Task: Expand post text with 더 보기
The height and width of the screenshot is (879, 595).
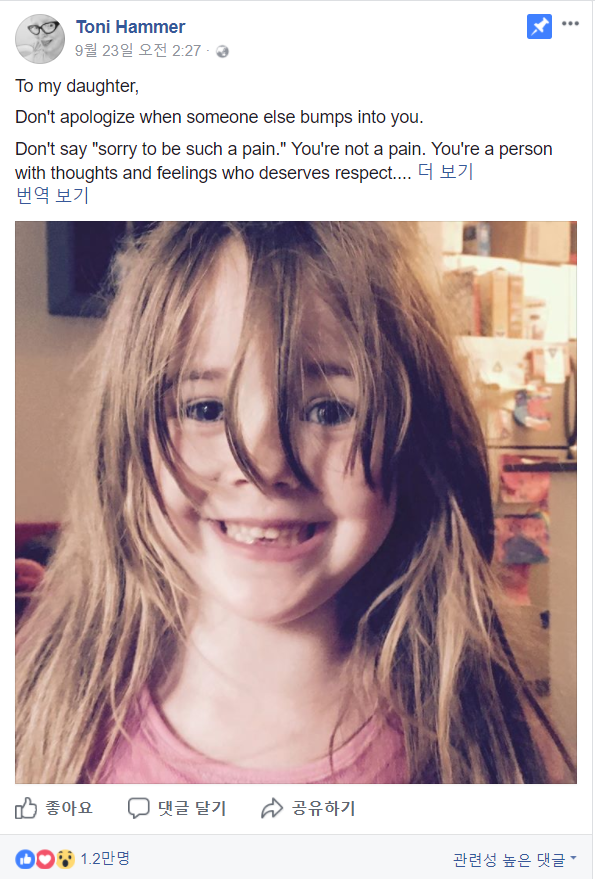Action: coord(446,172)
